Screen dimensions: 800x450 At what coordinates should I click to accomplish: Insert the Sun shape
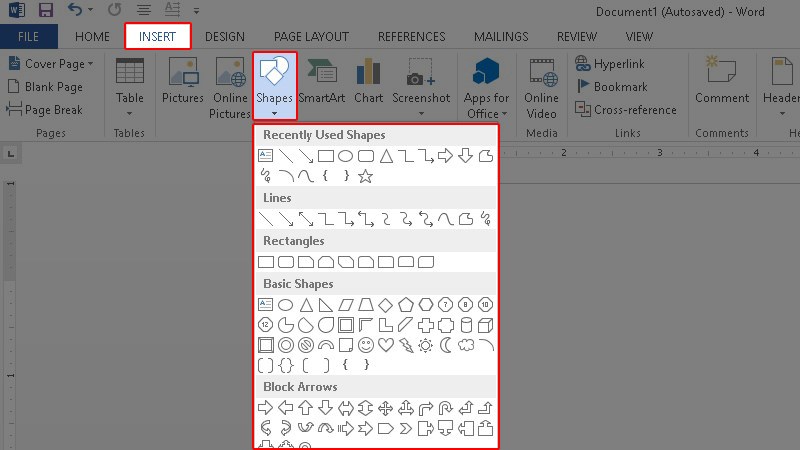426,345
